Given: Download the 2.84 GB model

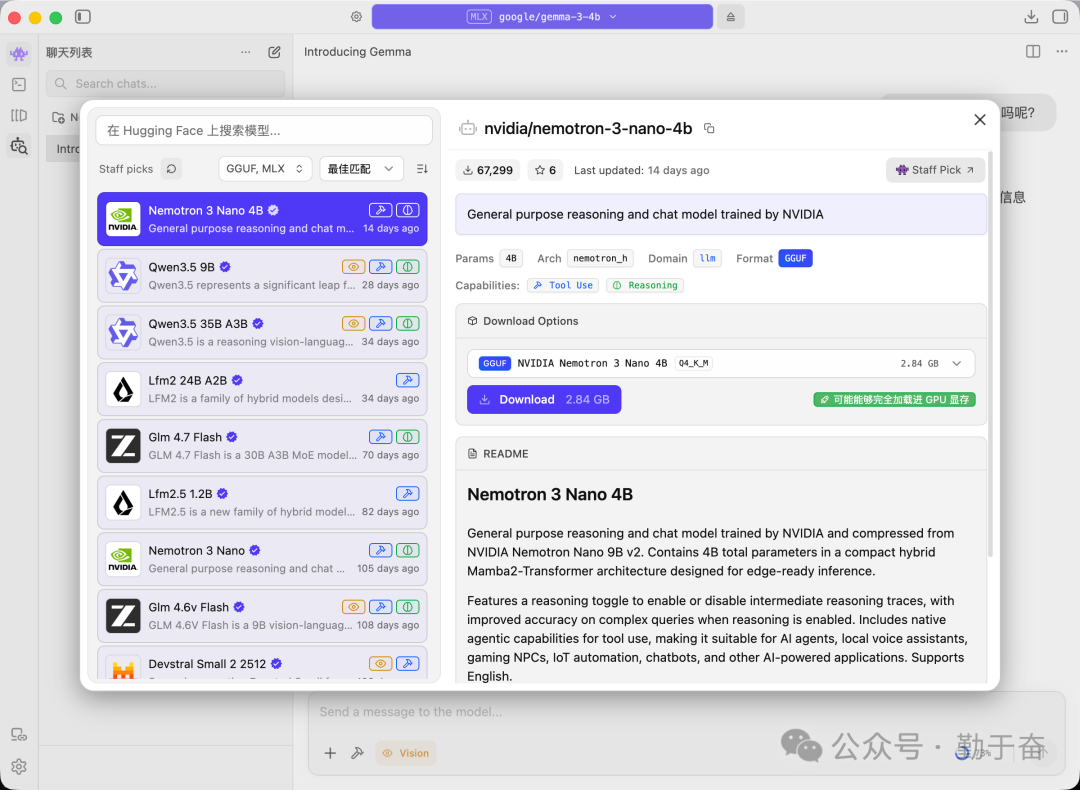Looking at the screenshot, I should pos(544,399).
